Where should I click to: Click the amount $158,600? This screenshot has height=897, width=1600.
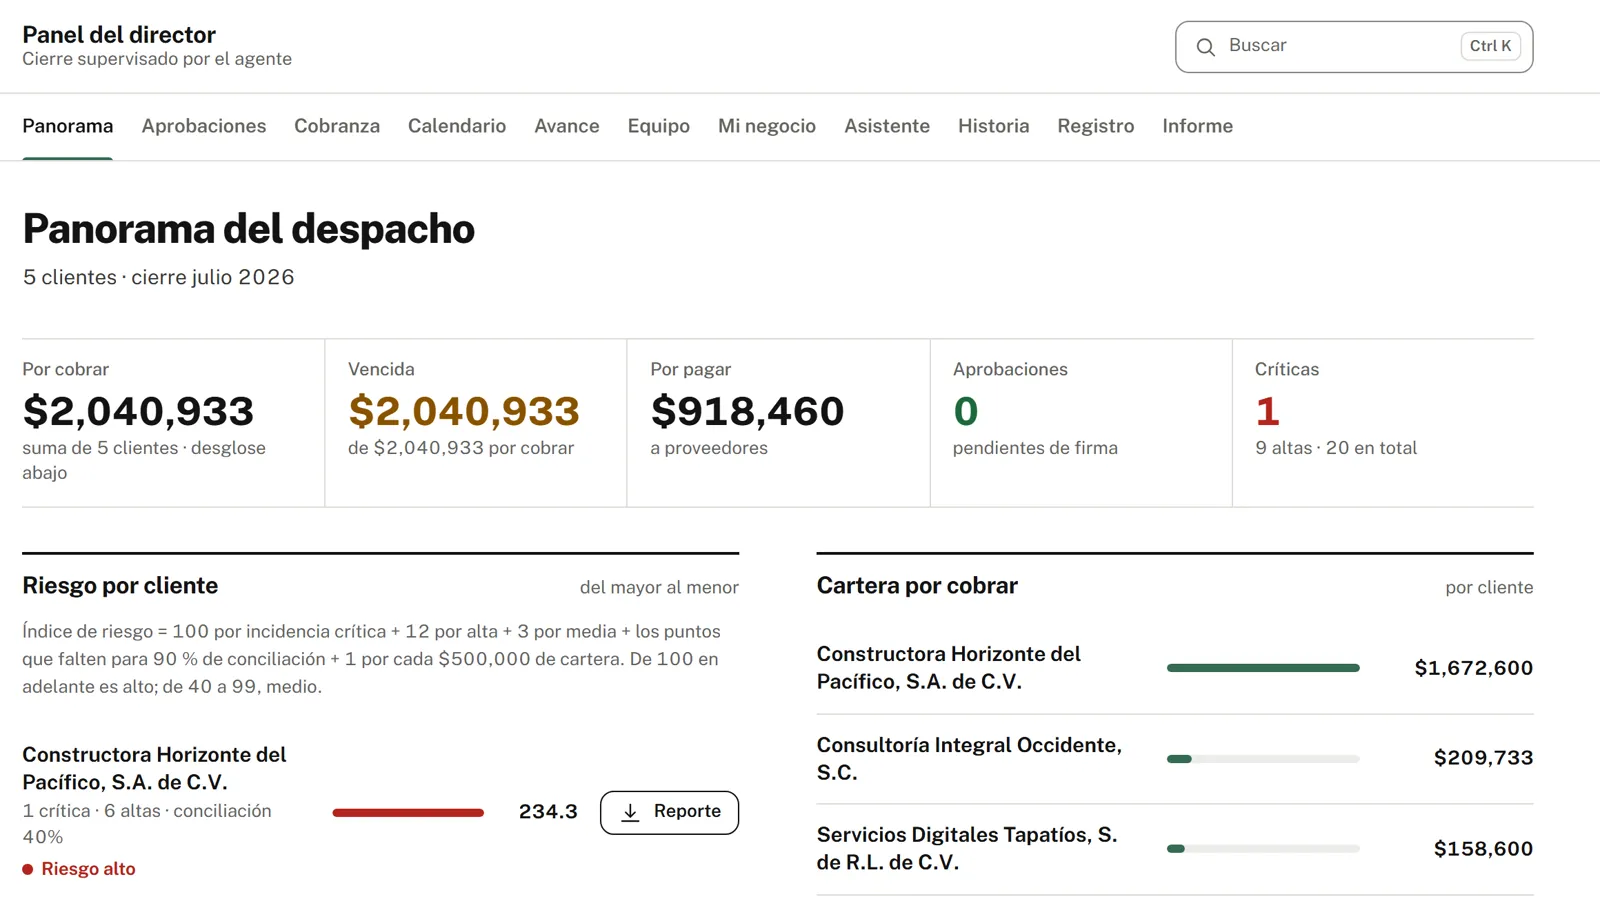point(1483,849)
